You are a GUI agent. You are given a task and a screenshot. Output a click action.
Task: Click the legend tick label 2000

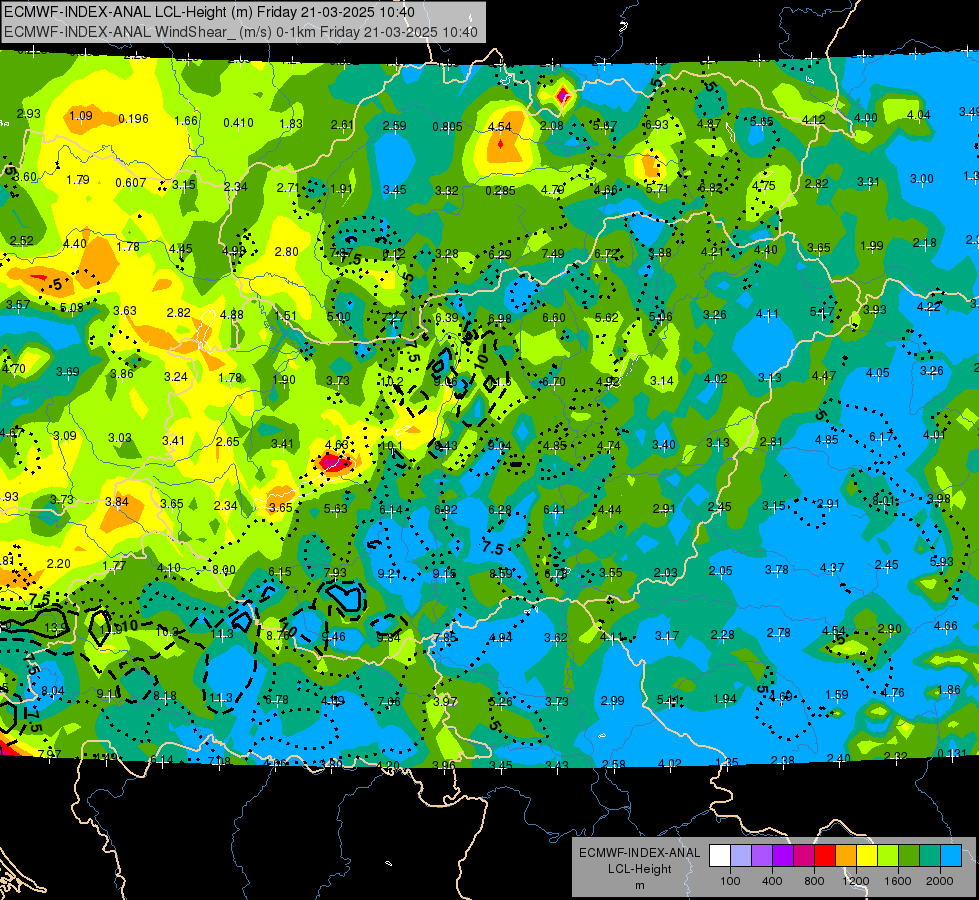coord(940,881)
